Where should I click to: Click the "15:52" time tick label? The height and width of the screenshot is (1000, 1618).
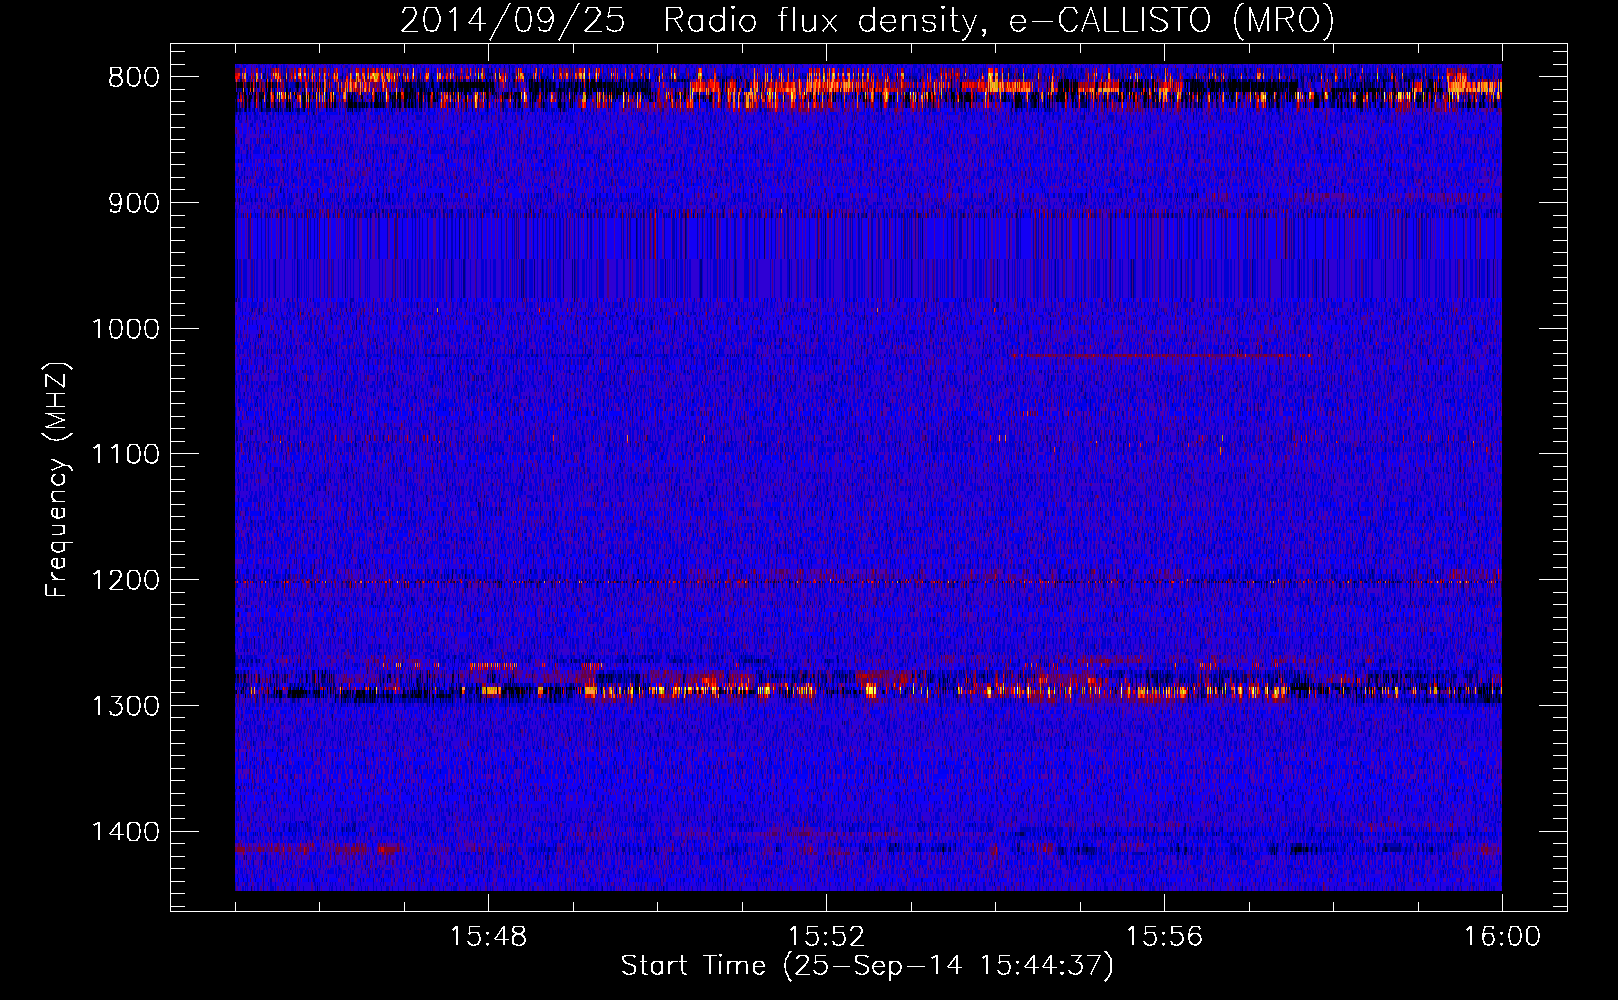click(826, 937)
